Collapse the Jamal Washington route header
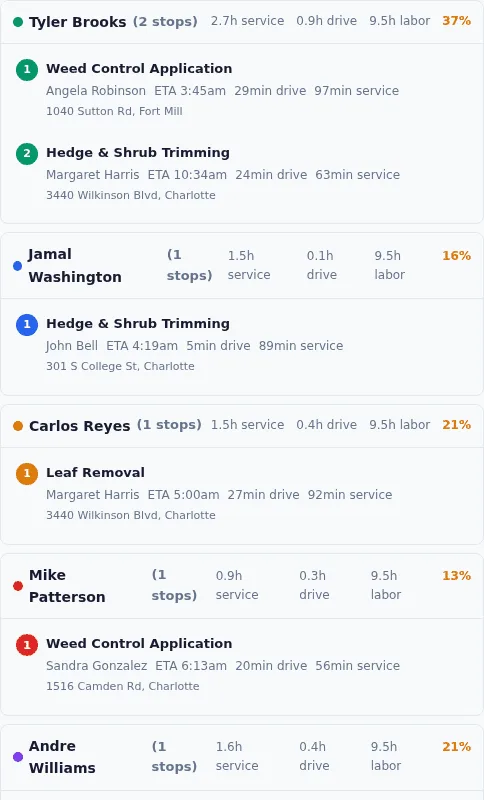484x800 pixels. pos(242,265)
